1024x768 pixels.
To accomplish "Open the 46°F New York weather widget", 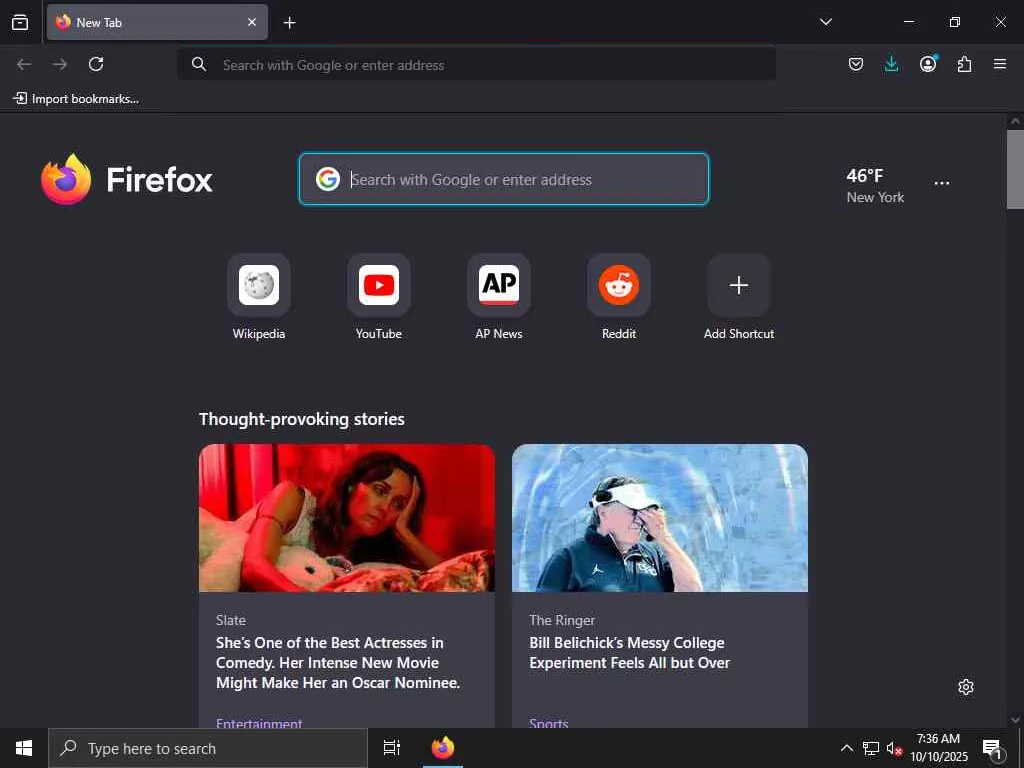I will click(875, 185).
